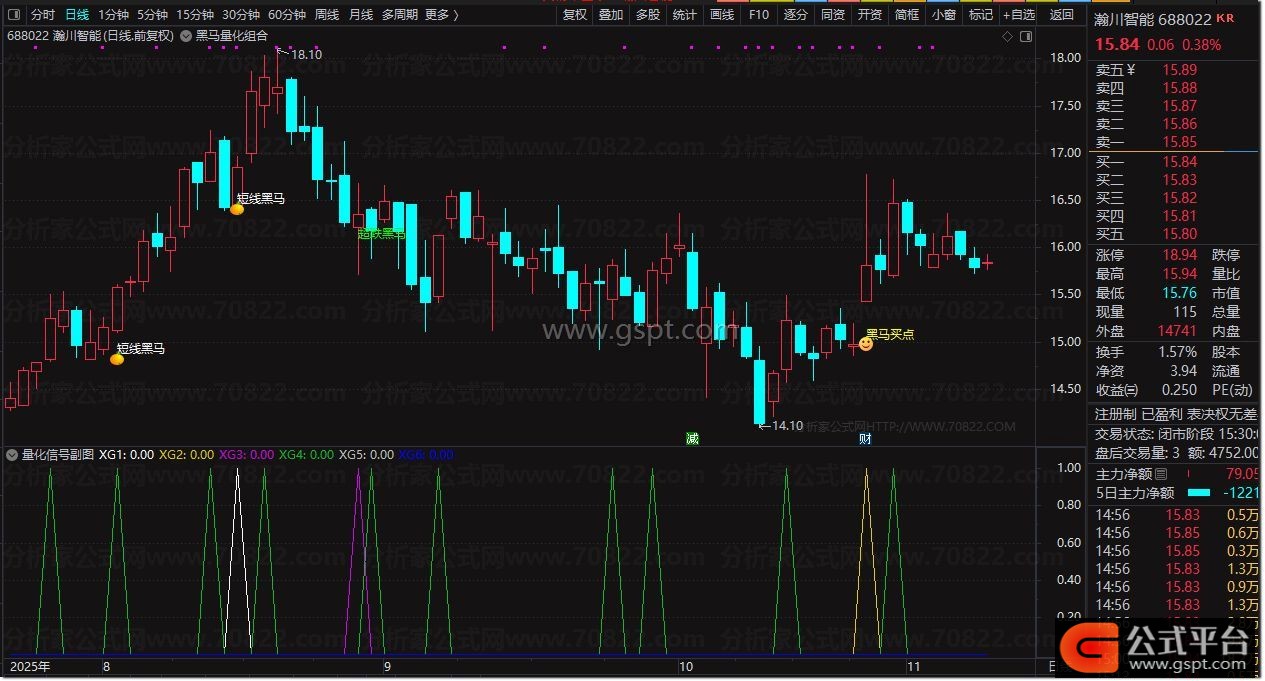Click the green 减 marker icon
This screenshot has width=1265, height=681.
click(692, 439)
